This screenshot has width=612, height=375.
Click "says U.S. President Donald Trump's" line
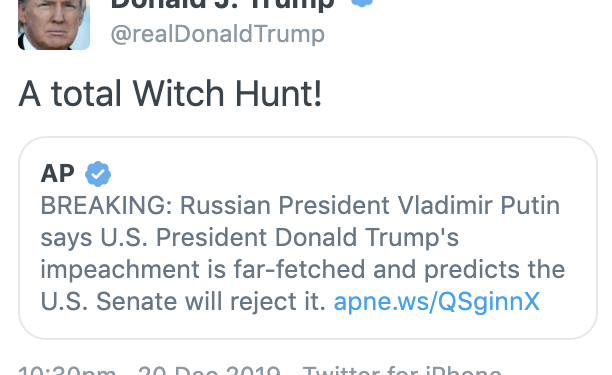click(250, 238)
